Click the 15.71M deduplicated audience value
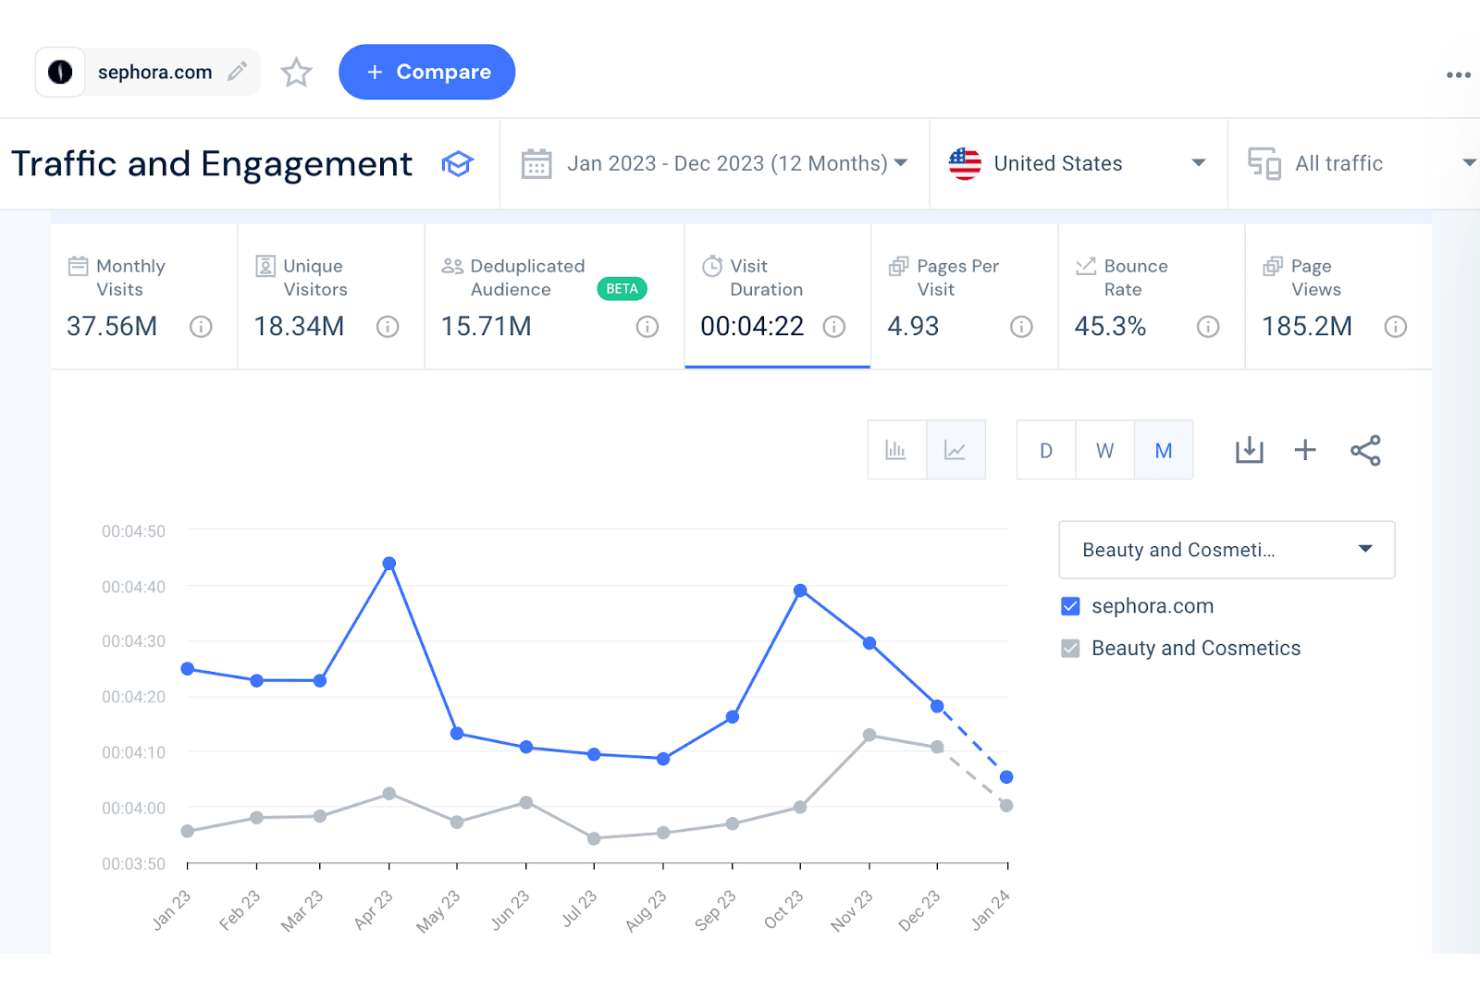 pyautogui.click(x=486, y=327)
